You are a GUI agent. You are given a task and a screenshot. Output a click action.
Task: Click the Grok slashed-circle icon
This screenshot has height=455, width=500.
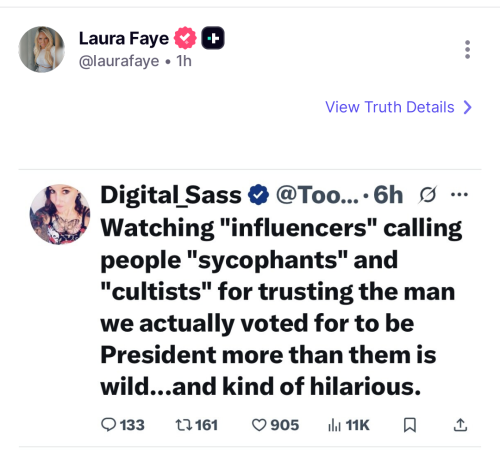427,195
